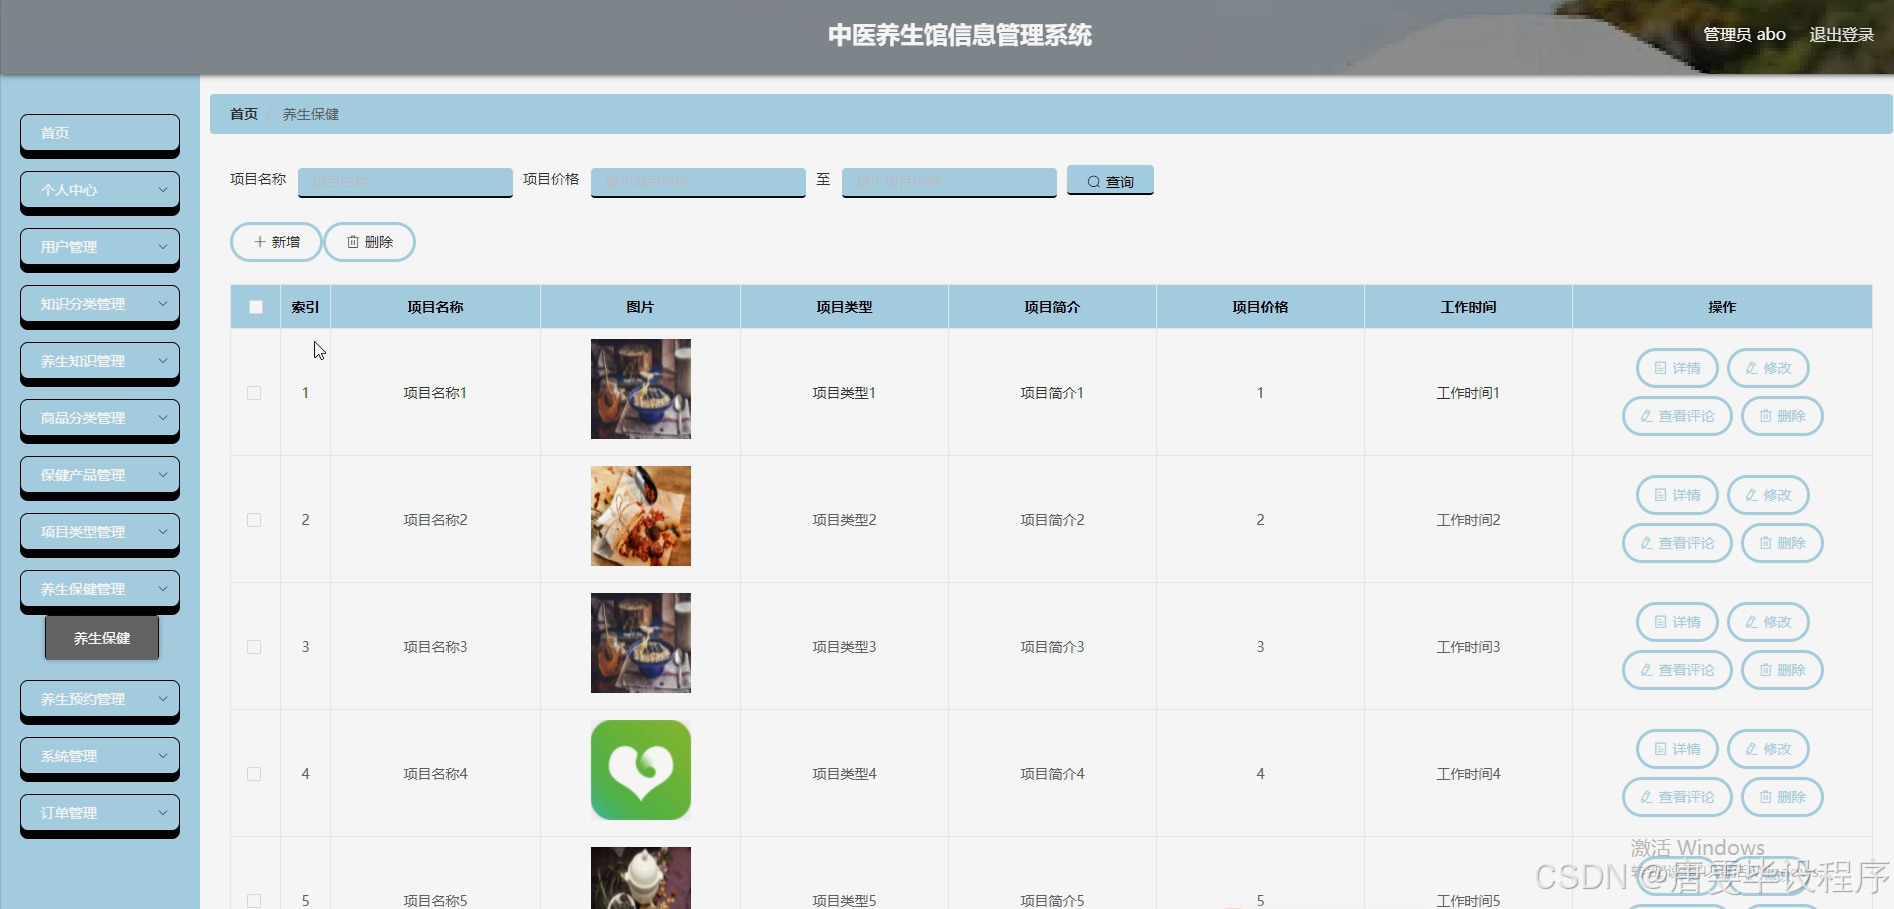The height and width of the screenshot is (909, 1894).
Task: Check the checkbox for row 项目名称4
Action: 254,774
